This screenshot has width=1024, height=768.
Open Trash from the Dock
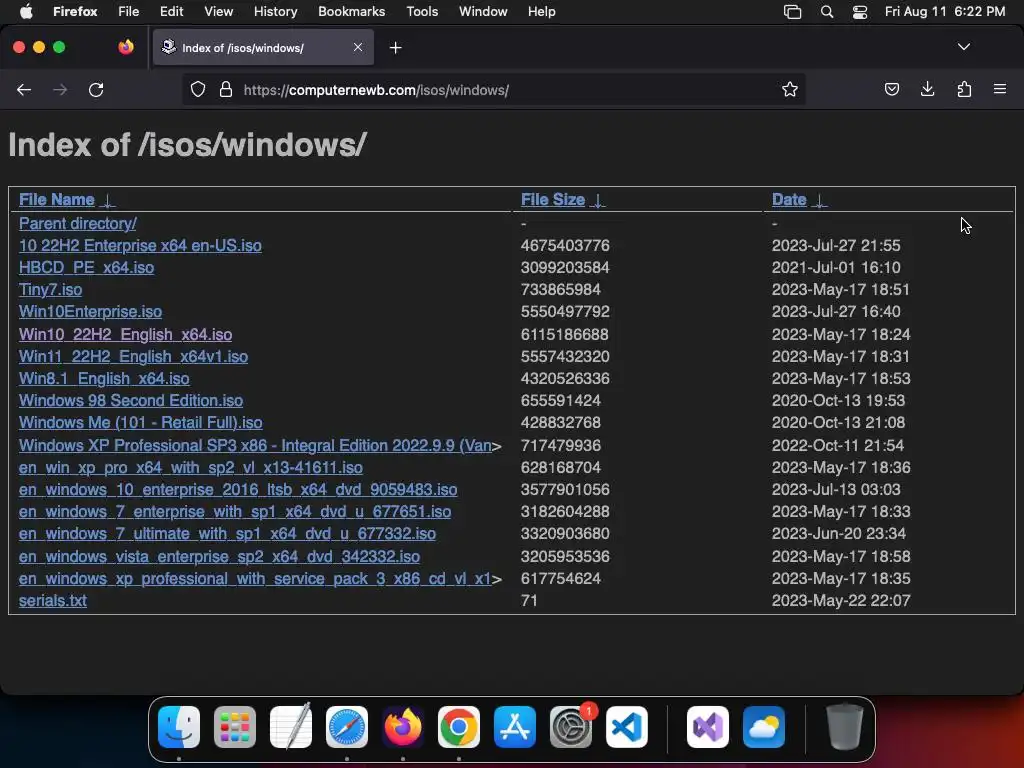(844, 726)
